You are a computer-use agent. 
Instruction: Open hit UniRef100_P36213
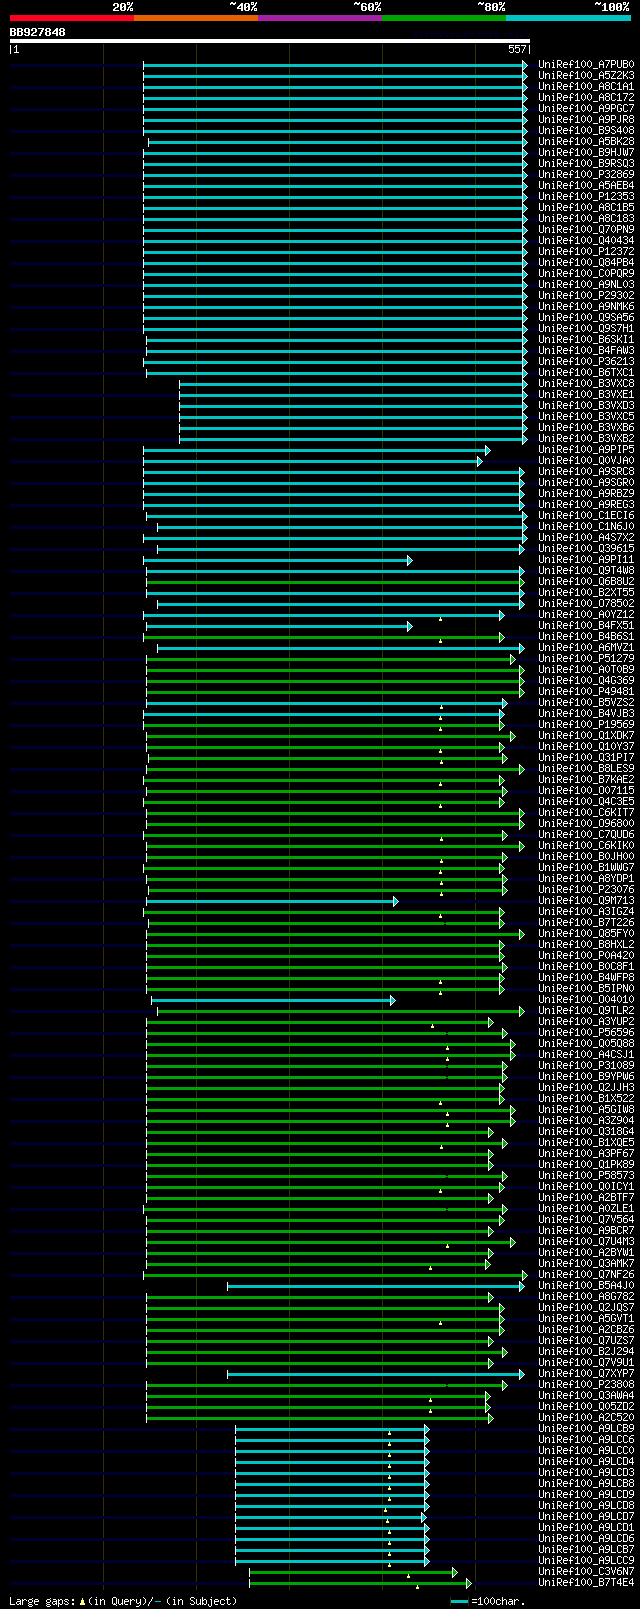(x=586, y=362)
